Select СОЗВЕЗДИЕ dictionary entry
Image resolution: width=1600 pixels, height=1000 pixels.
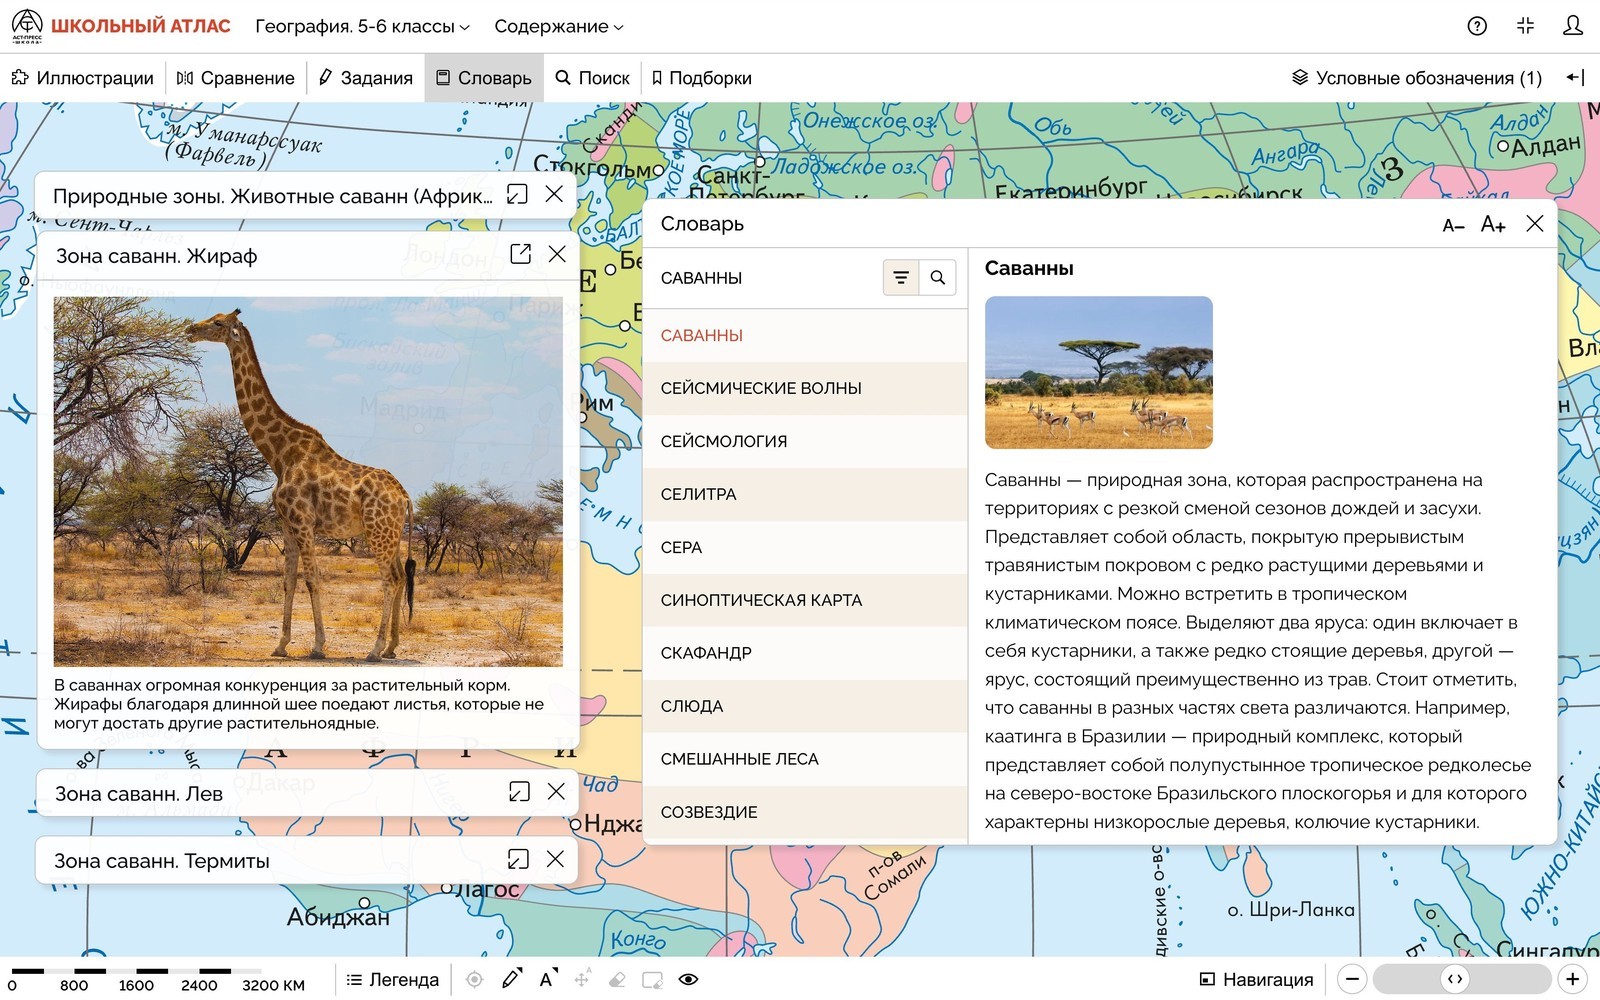click(x=805, y=812)
